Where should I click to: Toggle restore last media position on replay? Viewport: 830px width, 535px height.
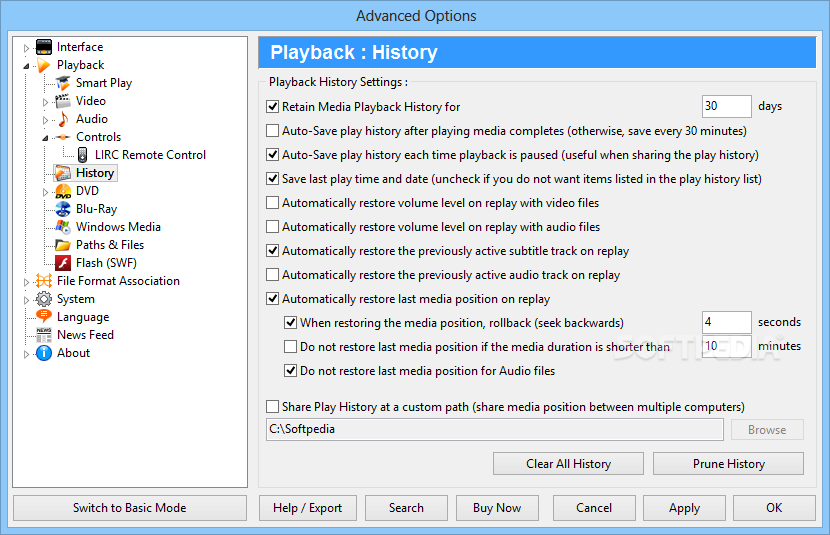pos(272,299)
